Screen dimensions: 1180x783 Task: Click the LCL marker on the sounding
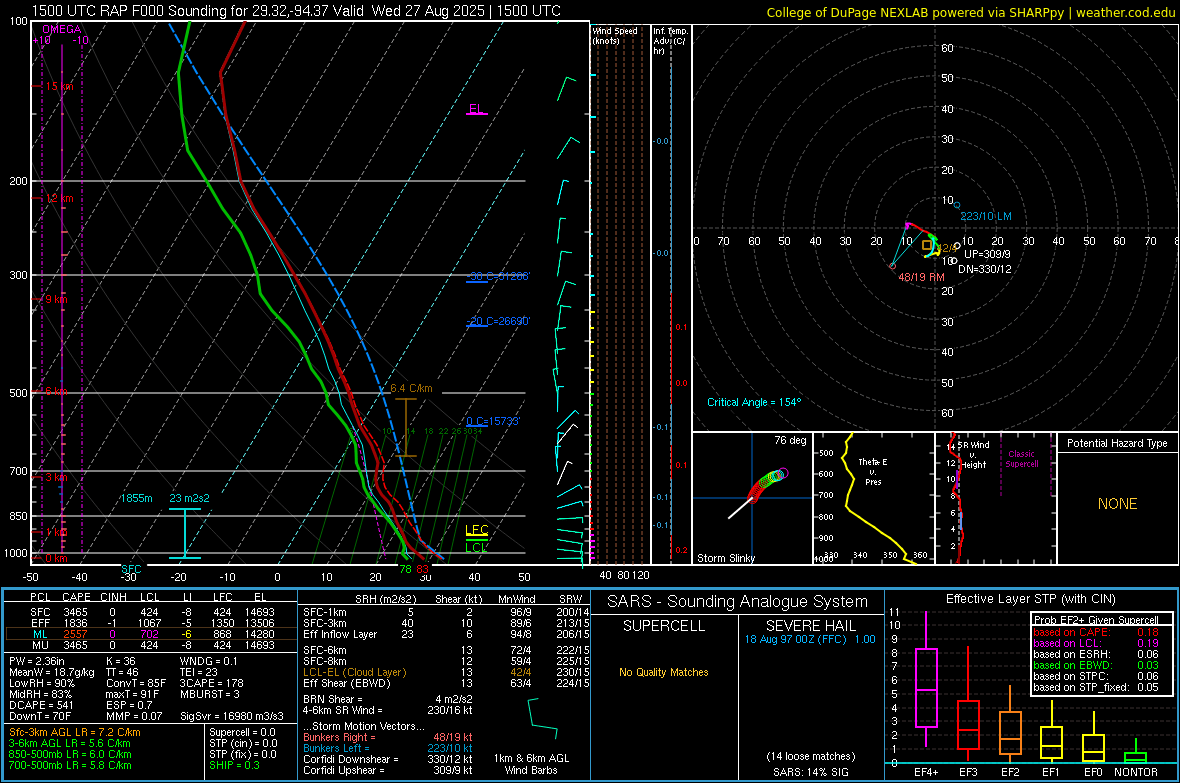(476, 547)
